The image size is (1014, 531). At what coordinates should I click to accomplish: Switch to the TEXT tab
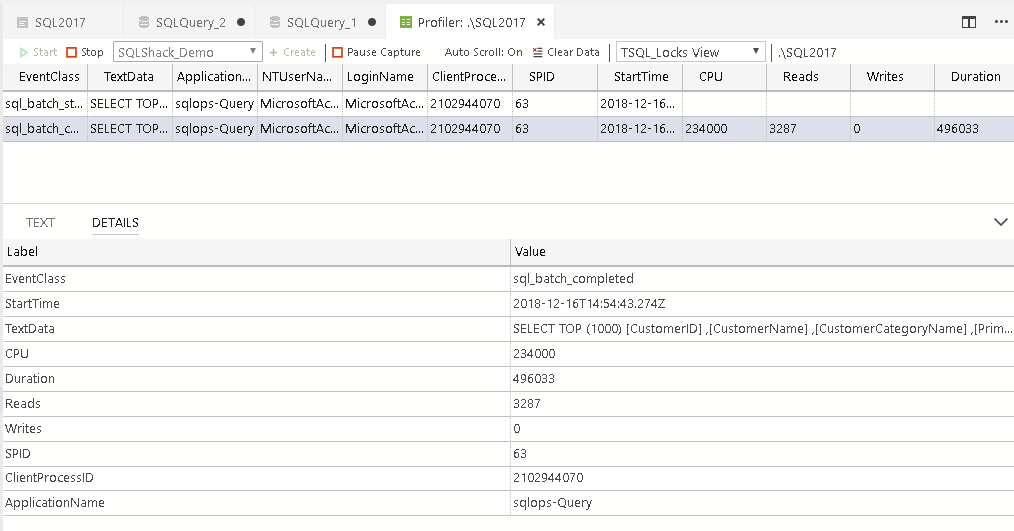coord(41,223)
